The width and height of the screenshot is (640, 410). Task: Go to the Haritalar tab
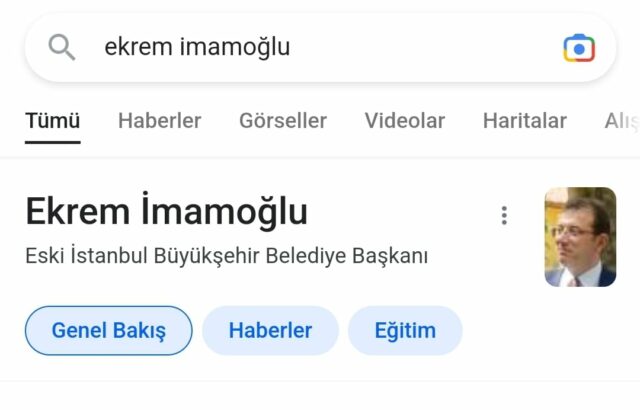[x=524, y=121]
